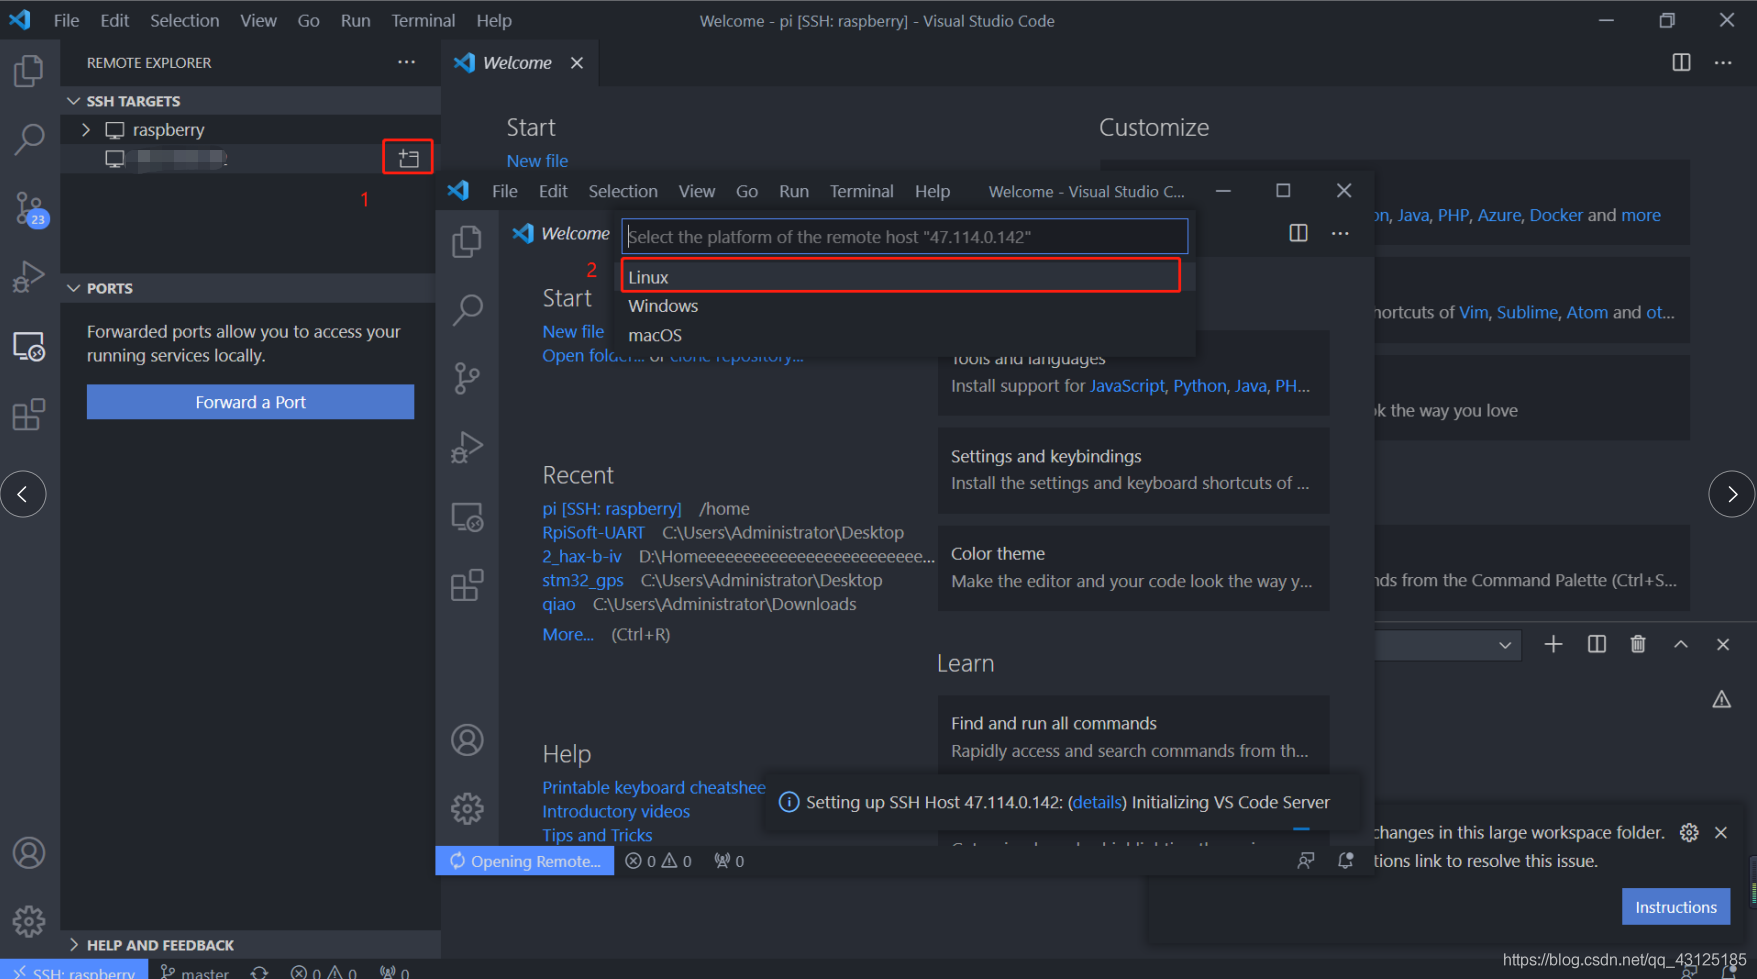Open recent pi [SSH: raspberry] link
The width and height of the screenshot is (1757, 979).
point(612,508)
